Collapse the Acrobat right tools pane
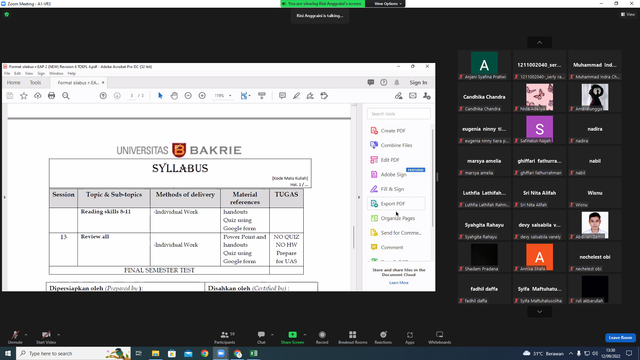This screenshot has width=640, height=360. coord(359,197)
